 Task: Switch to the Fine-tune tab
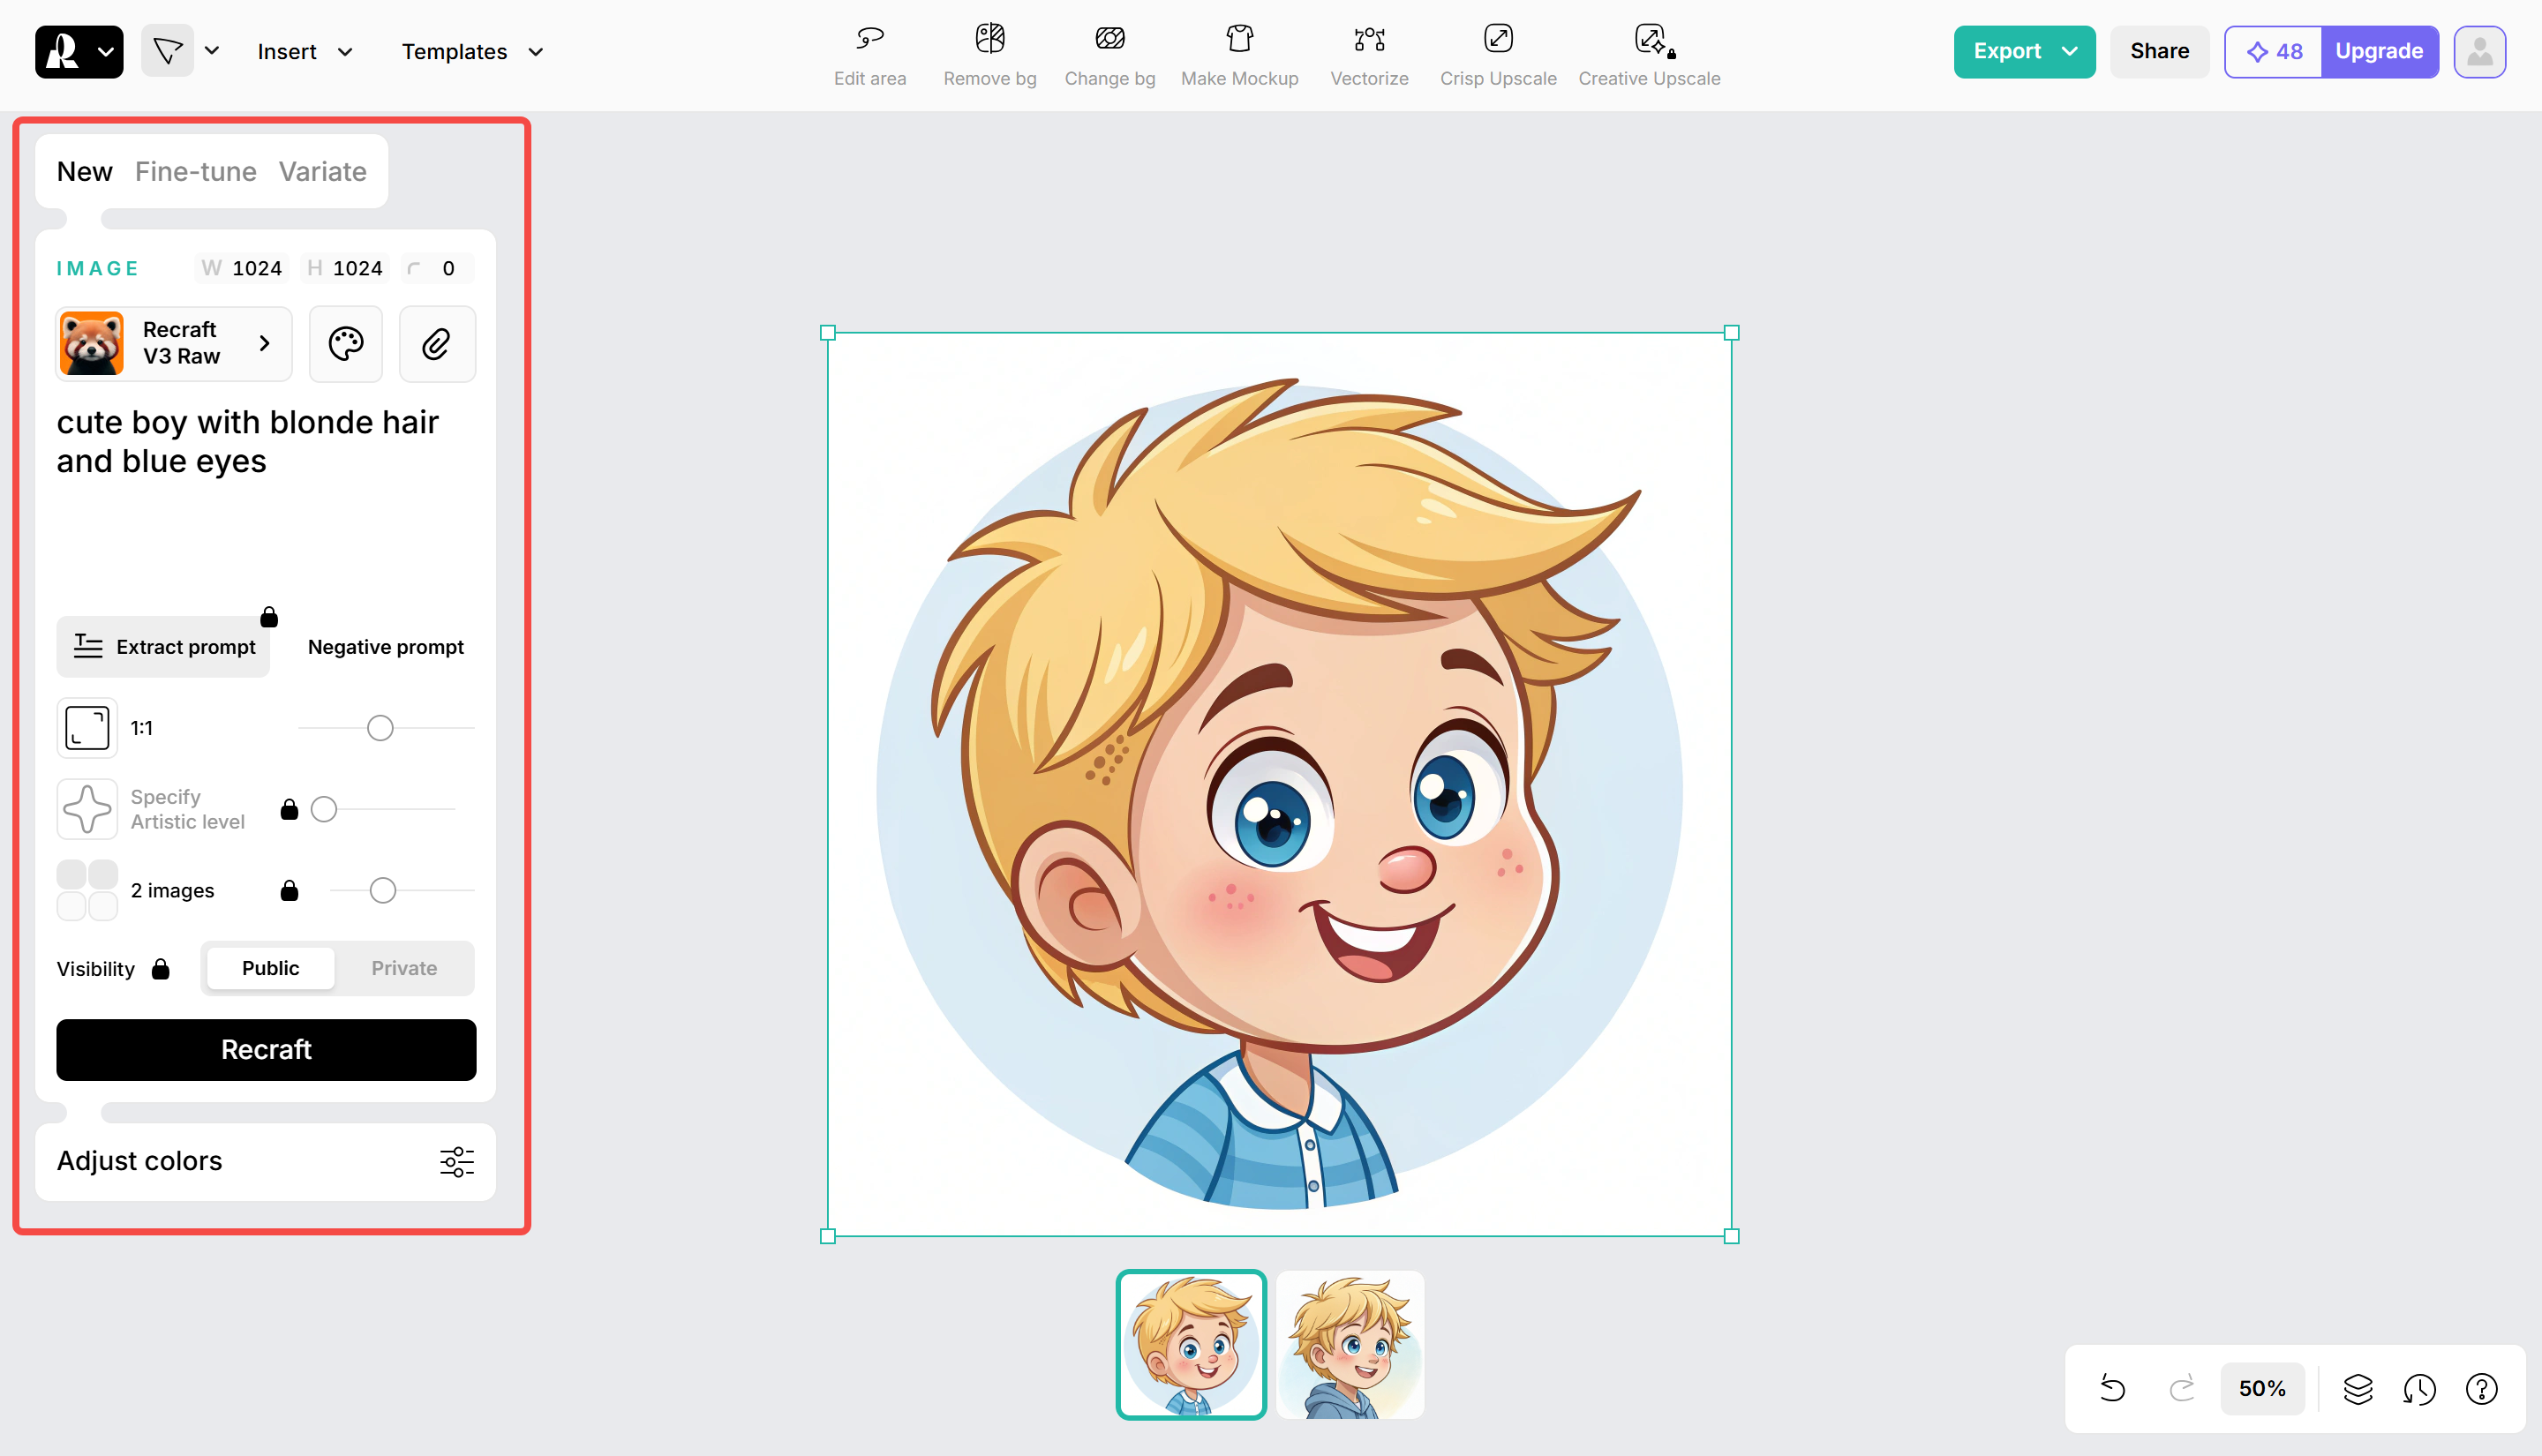click(195, 171)
